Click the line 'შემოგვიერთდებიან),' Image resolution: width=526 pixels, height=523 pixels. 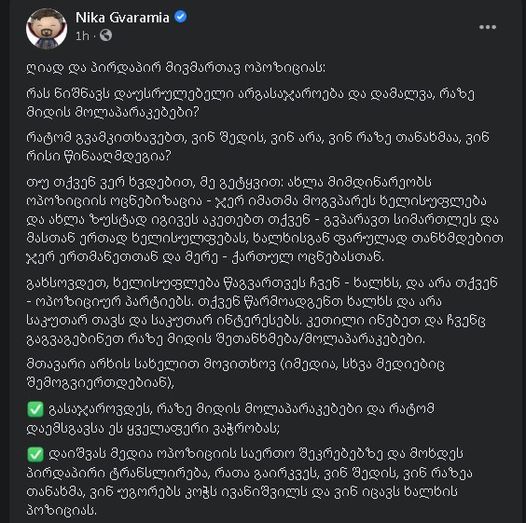100,383
